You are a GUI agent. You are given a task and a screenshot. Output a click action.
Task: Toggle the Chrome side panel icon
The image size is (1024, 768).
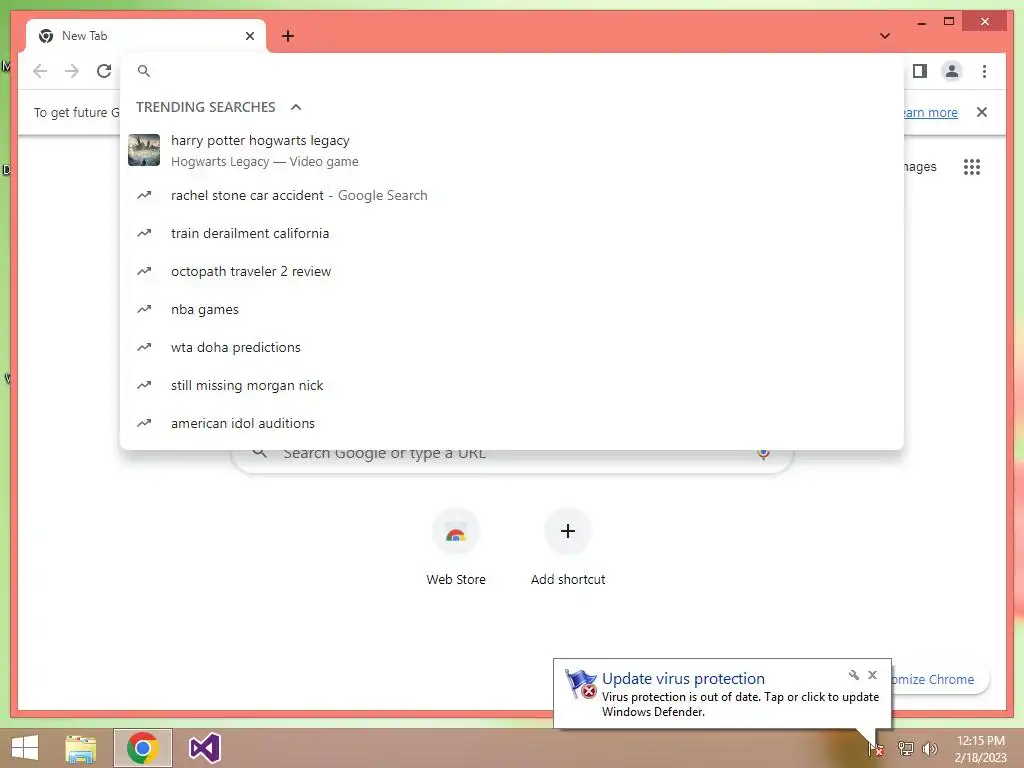pyautogui.click(x=920, y=71)
